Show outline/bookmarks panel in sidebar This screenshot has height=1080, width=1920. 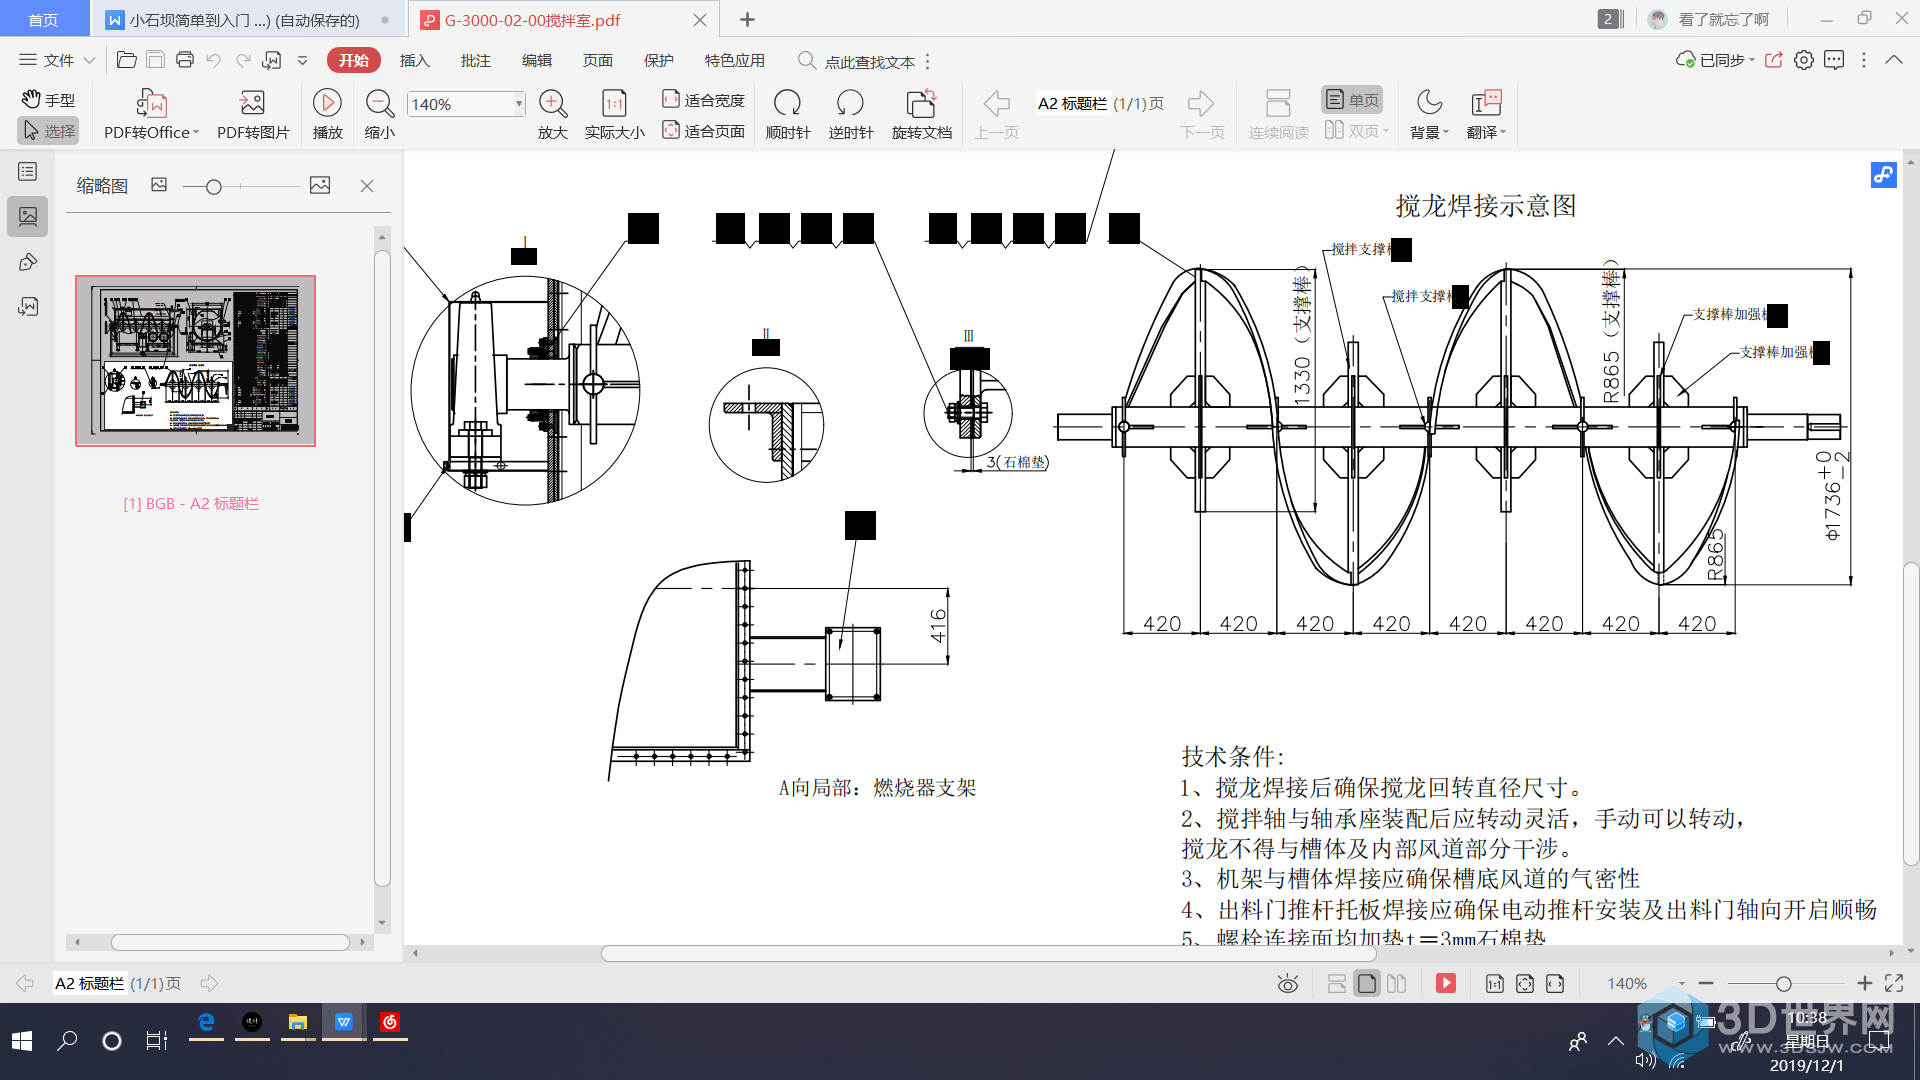(28, 172)
